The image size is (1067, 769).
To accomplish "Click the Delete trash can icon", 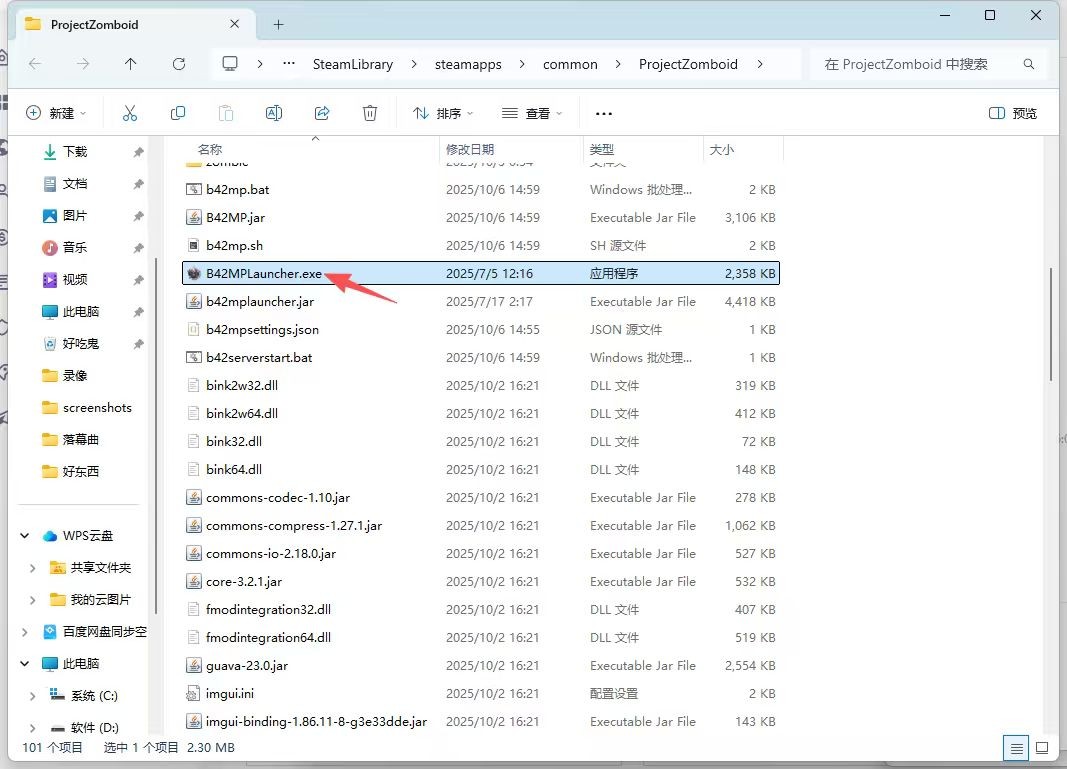I will point(370,113).
